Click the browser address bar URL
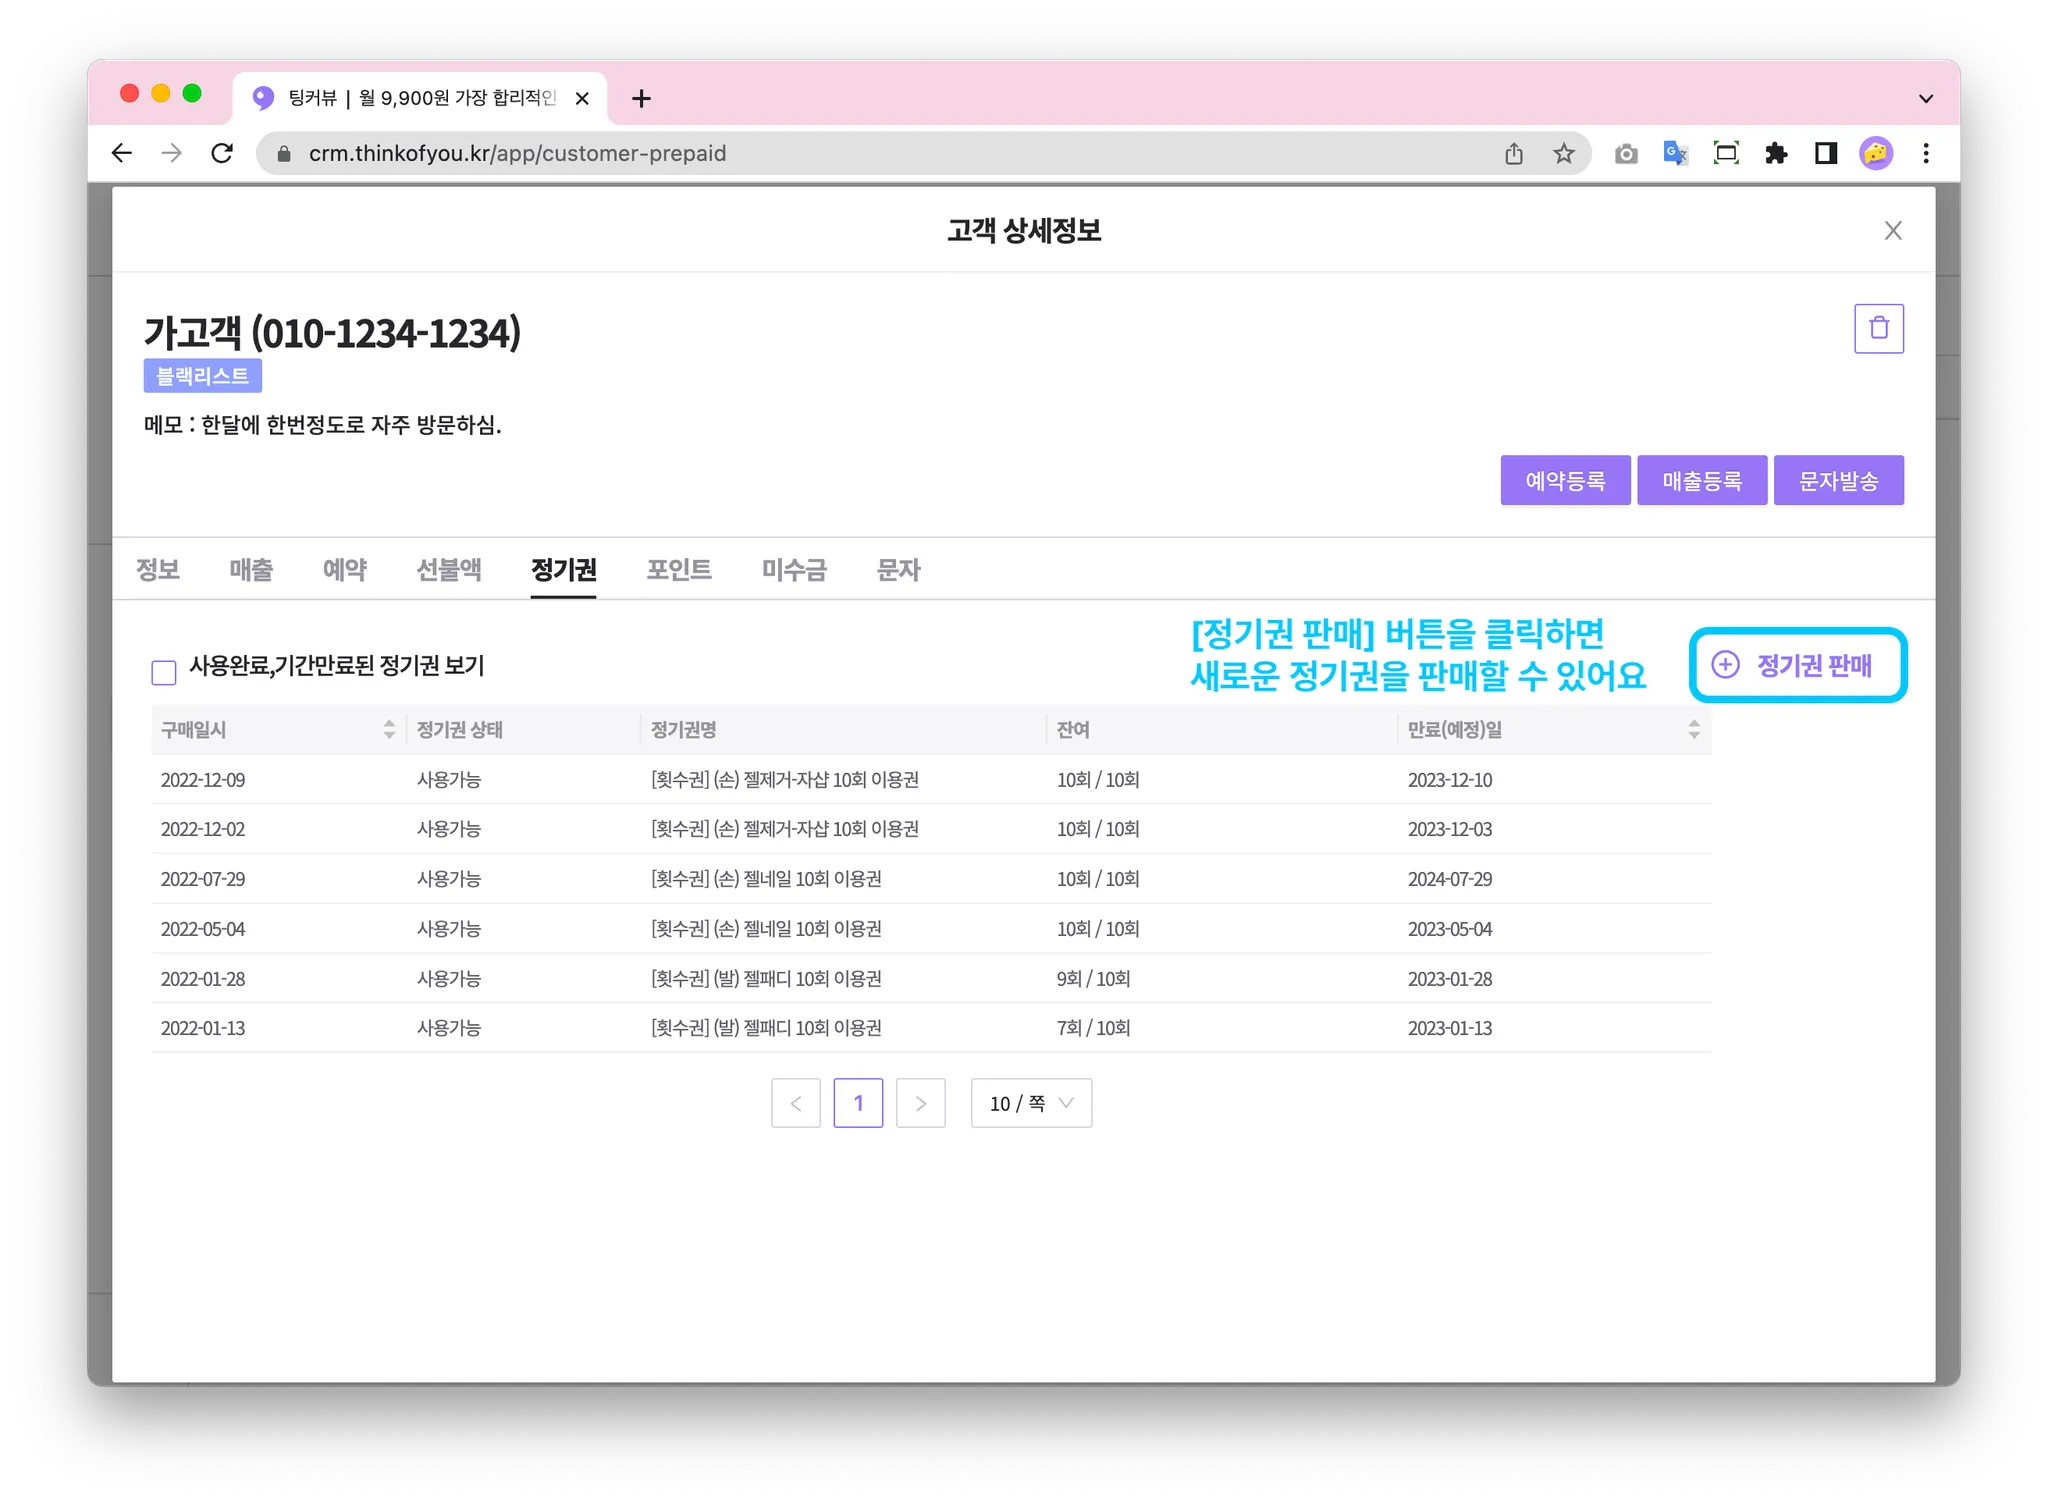This screenshot has height=1502, width=2048. tap(517, 153)
